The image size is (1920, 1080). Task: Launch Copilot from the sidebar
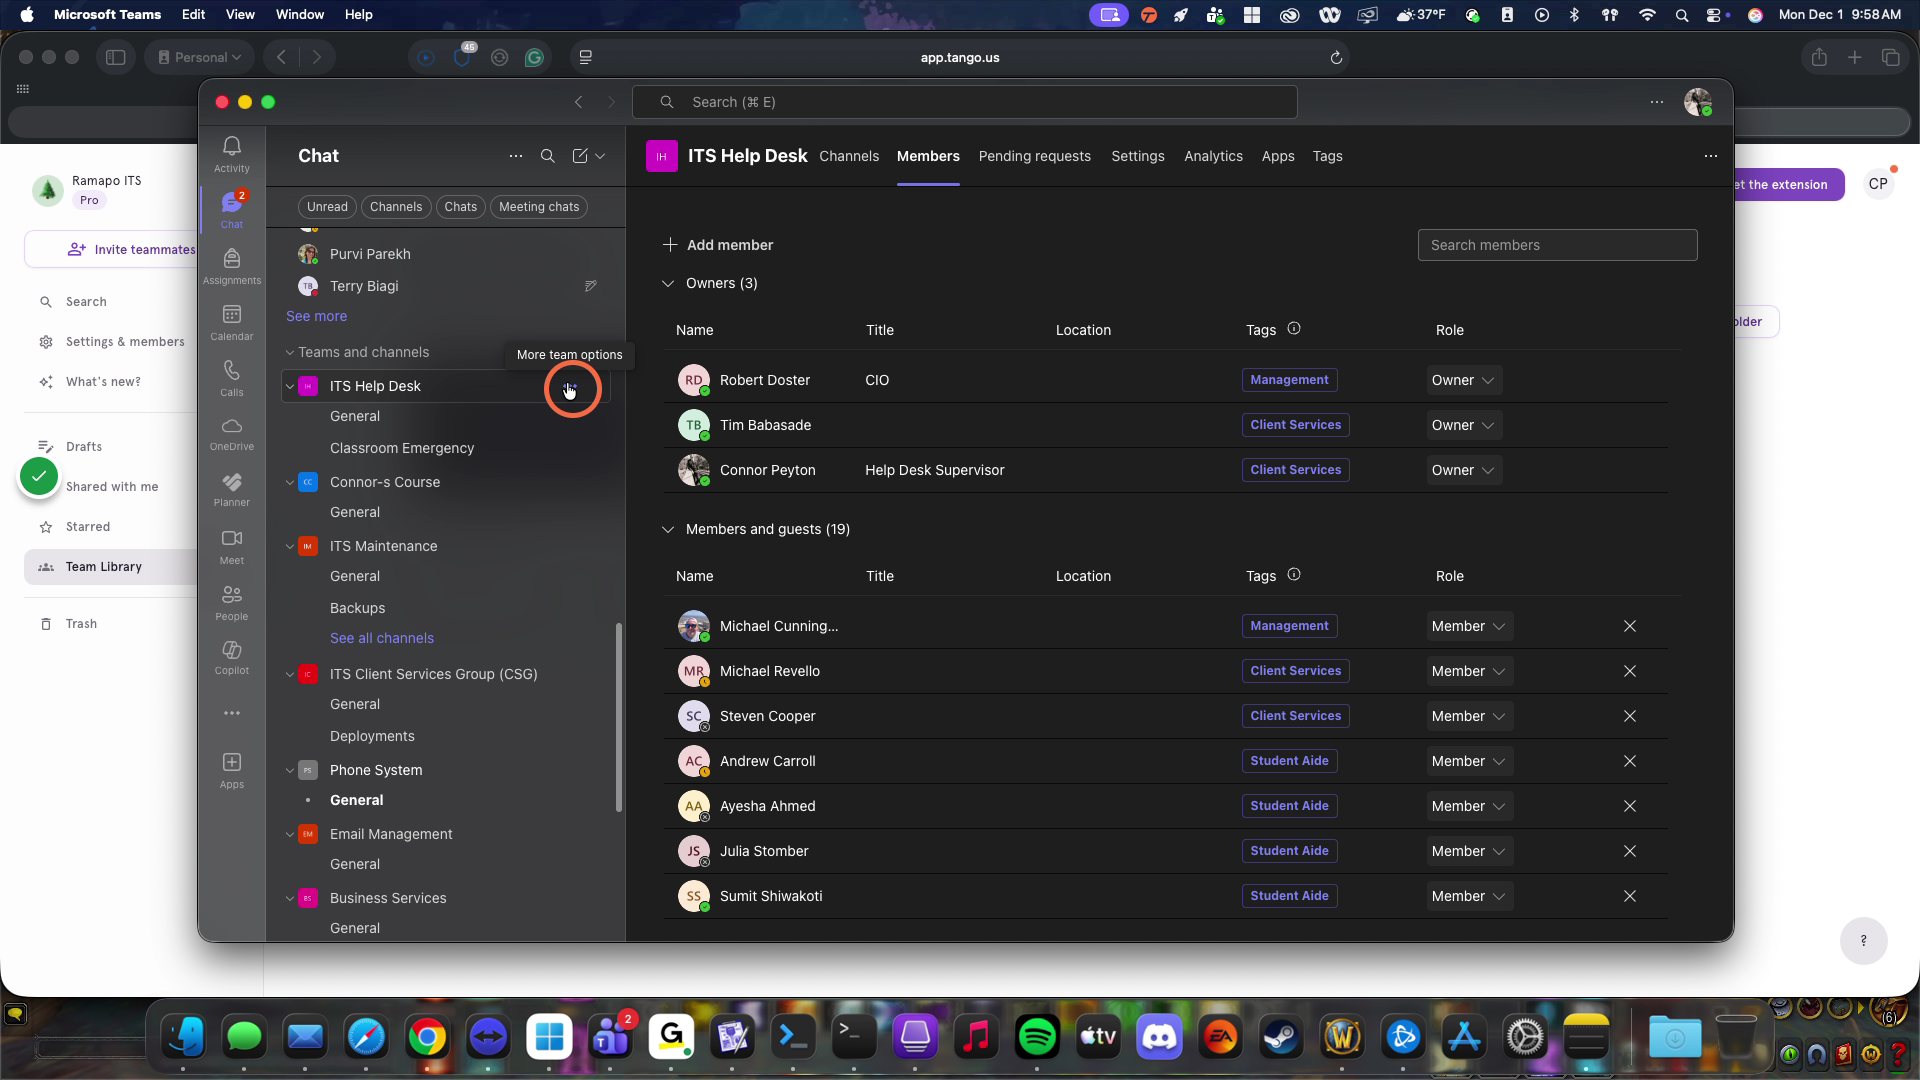(231, 657)
